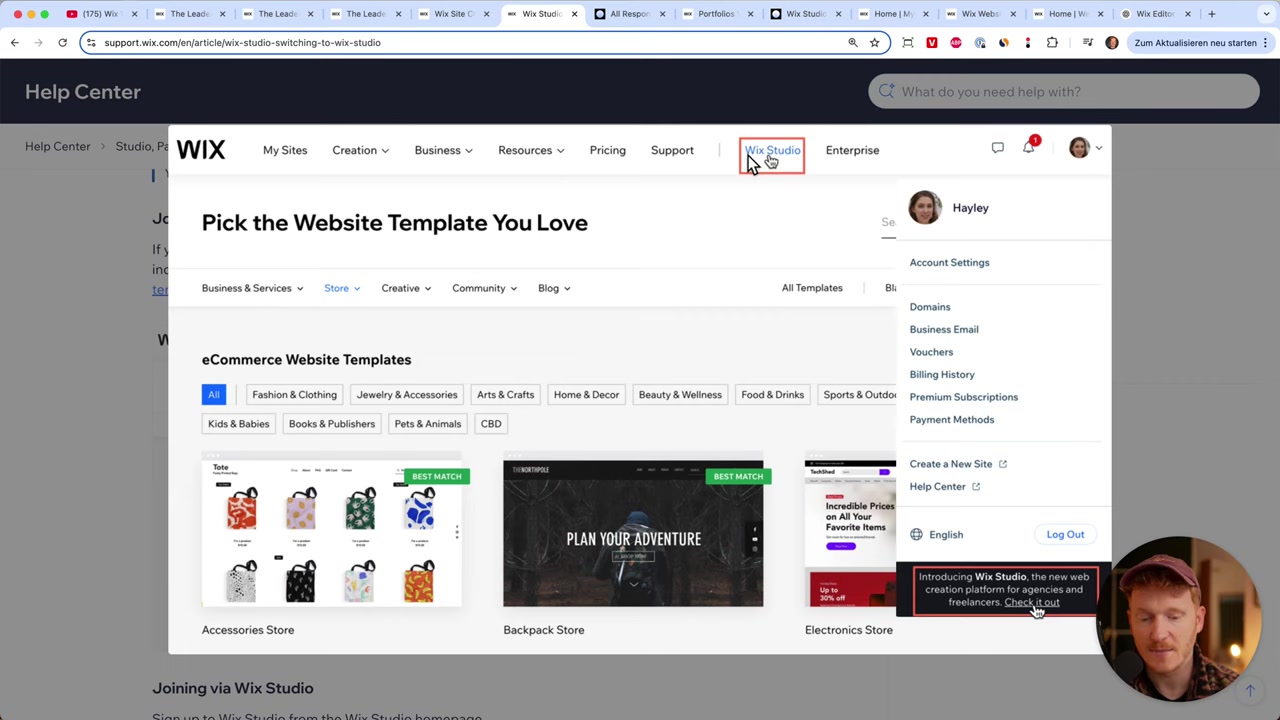This screenshot has width=1280, height=720.
Task: Filter by Food & Drinks
Action: (x=772, y=395)
